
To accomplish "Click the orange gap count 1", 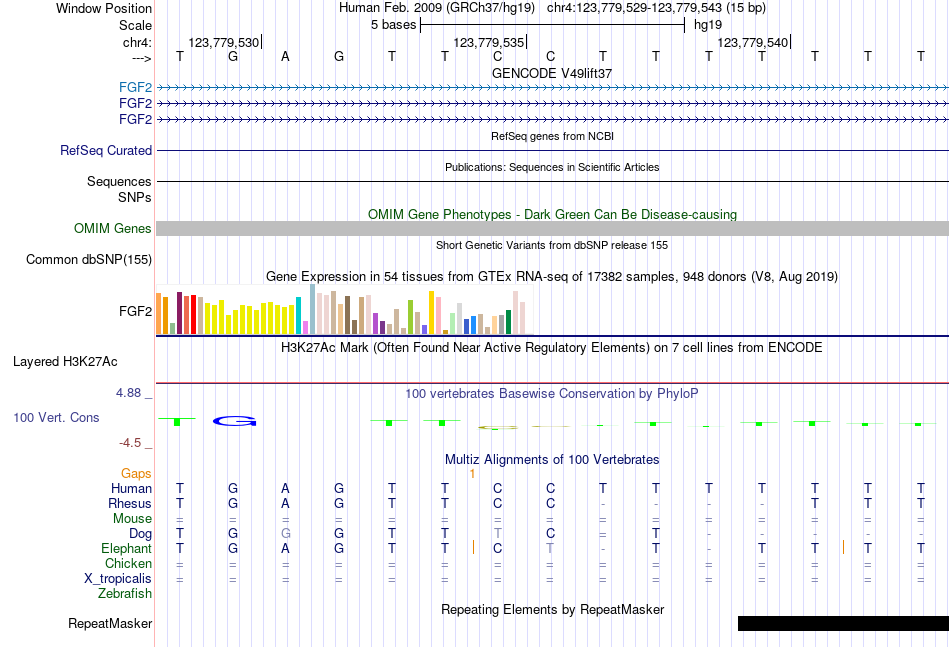I will pyautogui.click(x=472, y=474).
